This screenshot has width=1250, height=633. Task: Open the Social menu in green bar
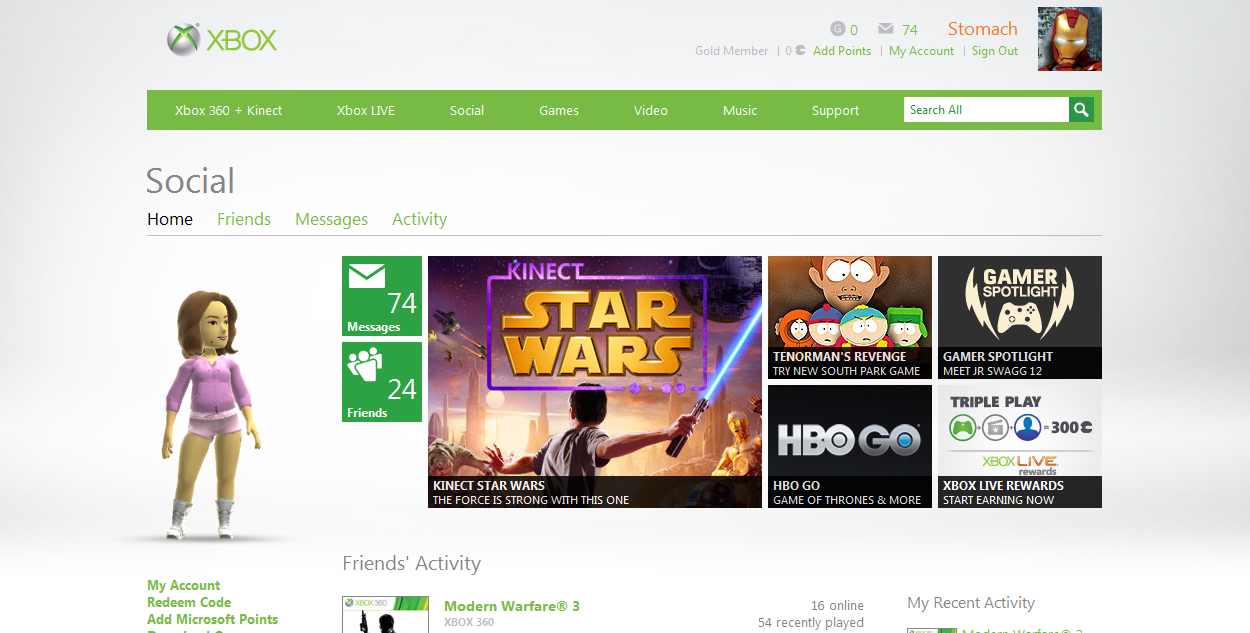[x=467, y=111]
